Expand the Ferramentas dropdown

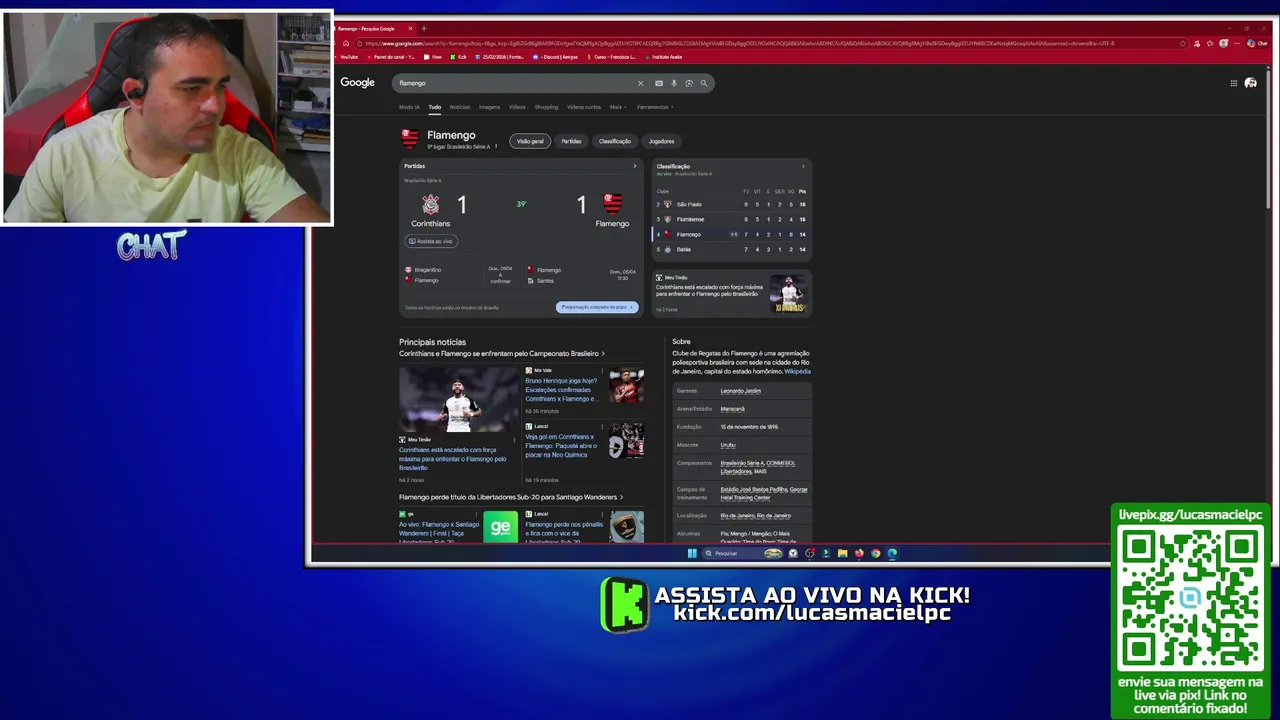click(x=655, y=107)
